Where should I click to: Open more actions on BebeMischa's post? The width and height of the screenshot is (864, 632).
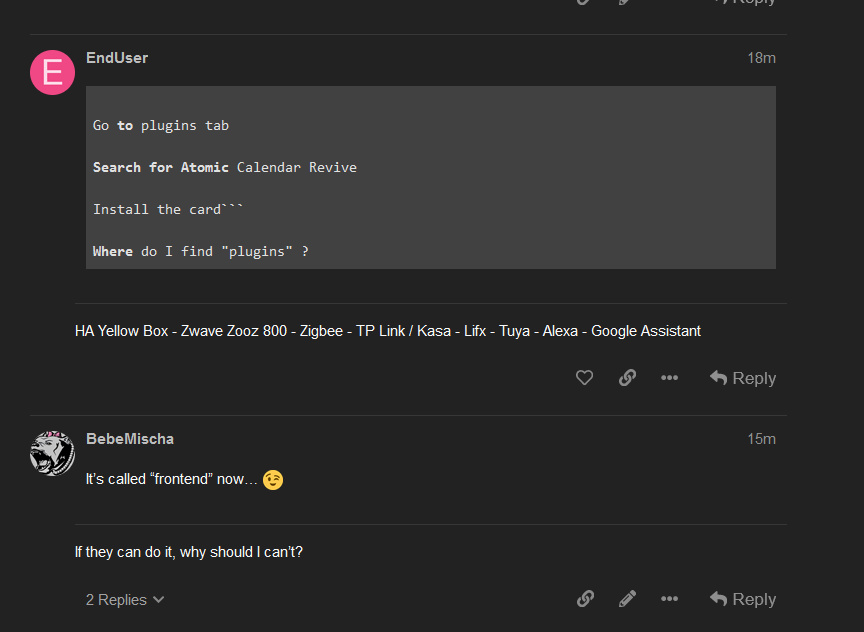point(669,598)
